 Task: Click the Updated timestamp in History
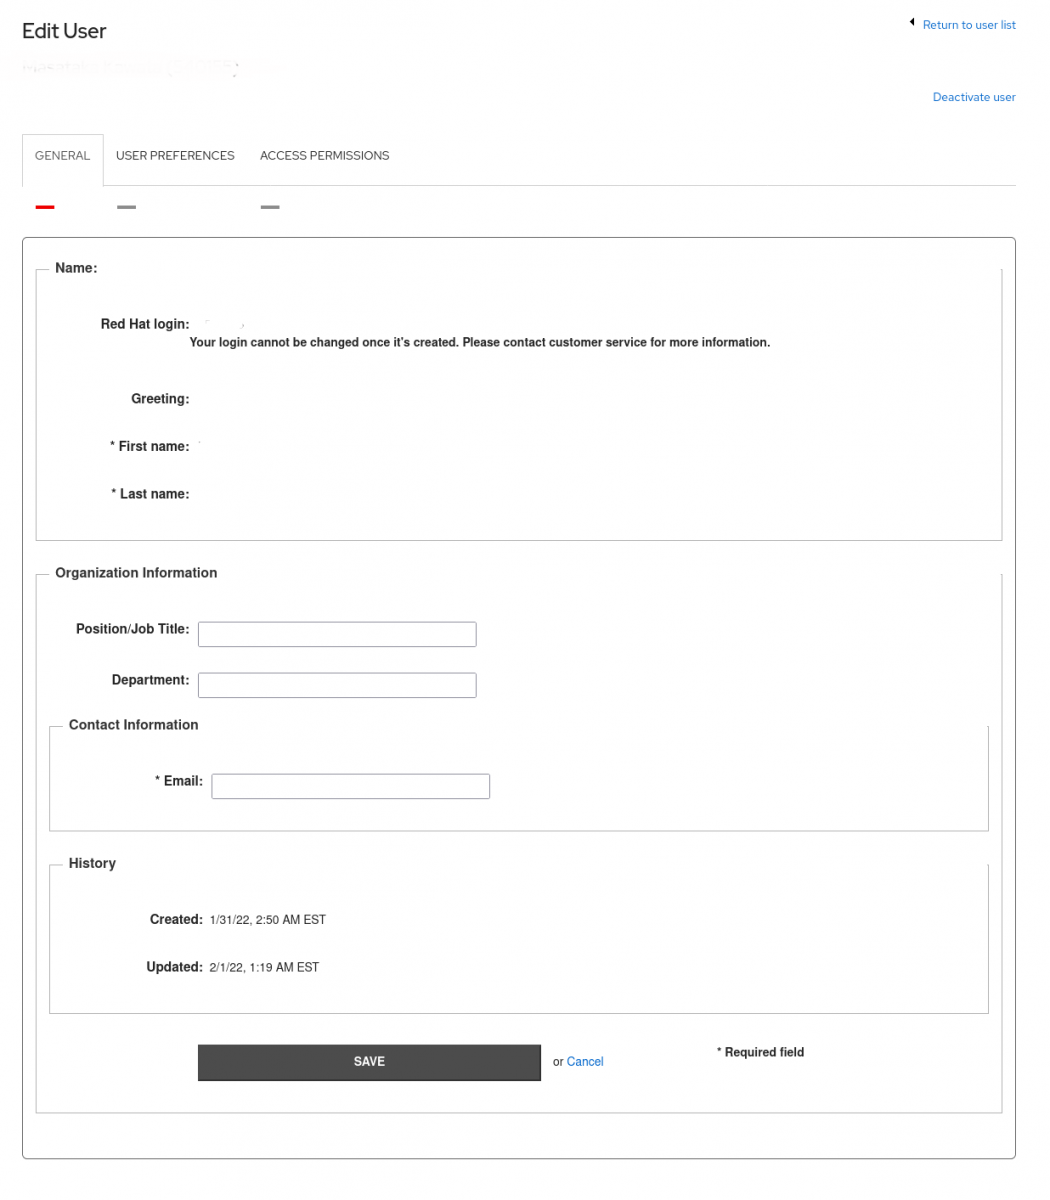coord(264,968)
